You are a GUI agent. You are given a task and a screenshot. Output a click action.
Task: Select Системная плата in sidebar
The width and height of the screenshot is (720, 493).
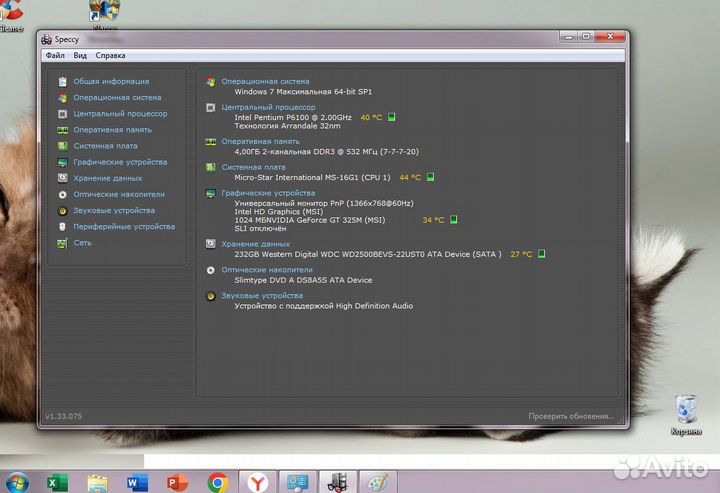(x=105, y=146)
